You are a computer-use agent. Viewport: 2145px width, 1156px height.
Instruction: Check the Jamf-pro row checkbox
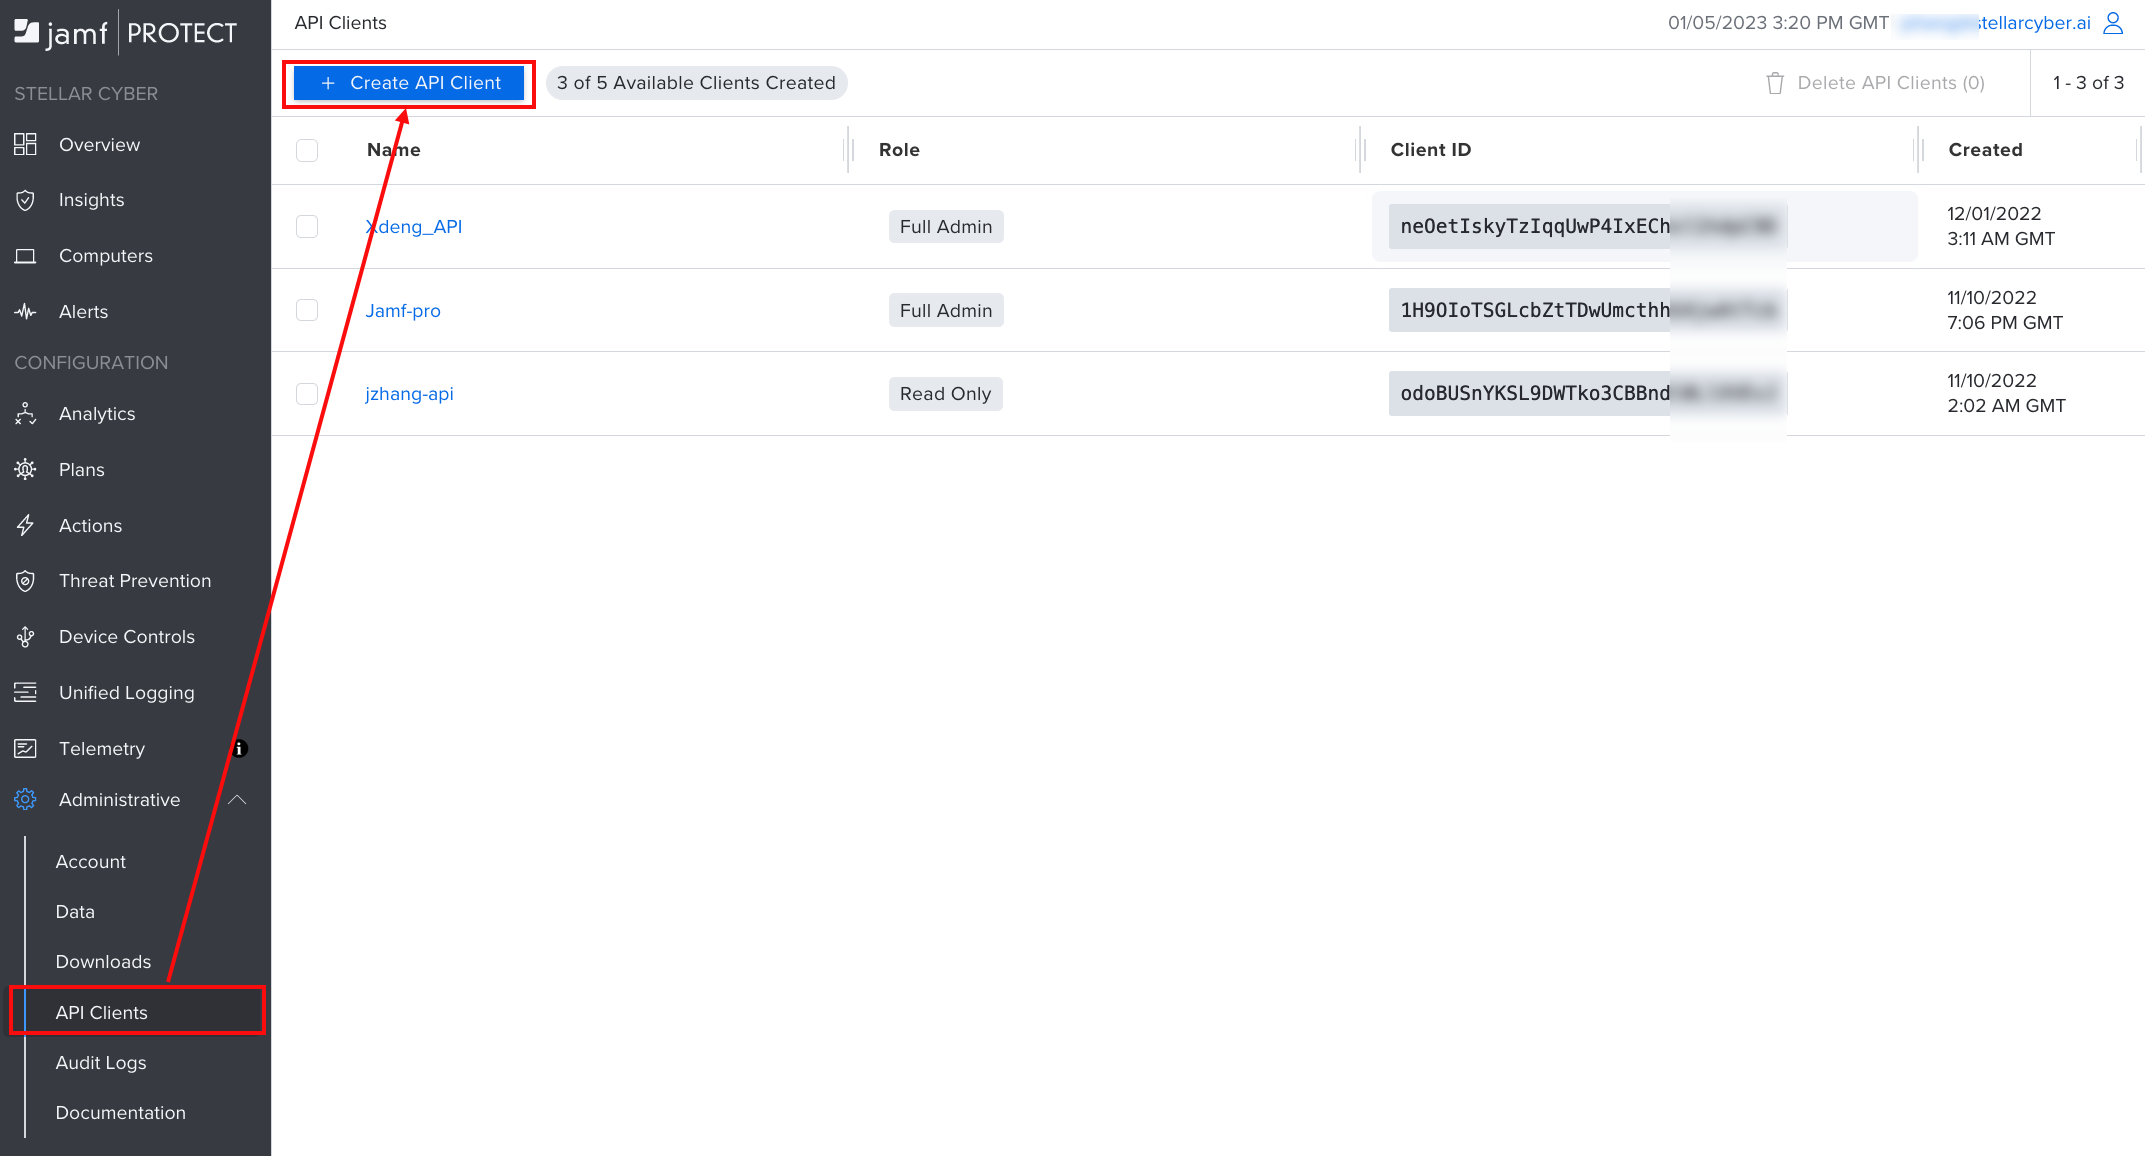click(x=307, y=310)
